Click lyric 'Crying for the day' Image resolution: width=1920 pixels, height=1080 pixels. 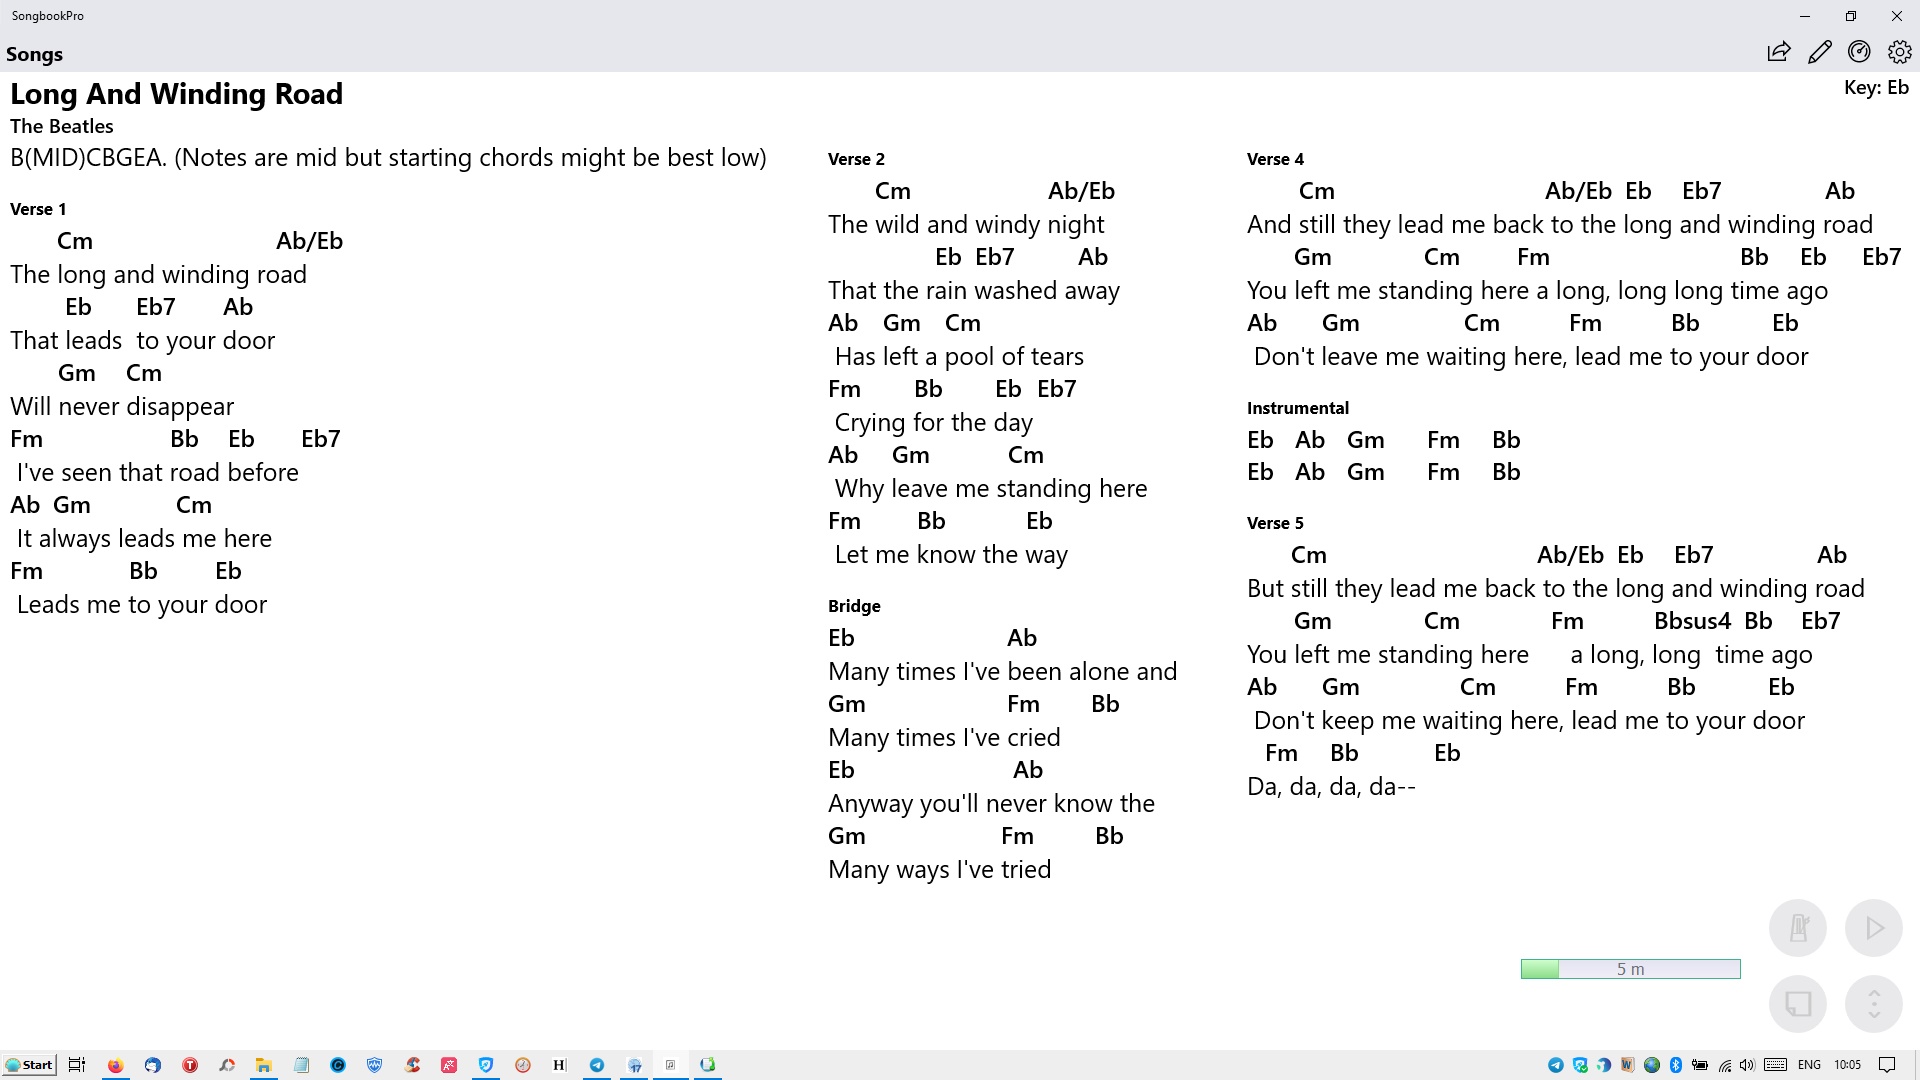[x=933, y=423]
